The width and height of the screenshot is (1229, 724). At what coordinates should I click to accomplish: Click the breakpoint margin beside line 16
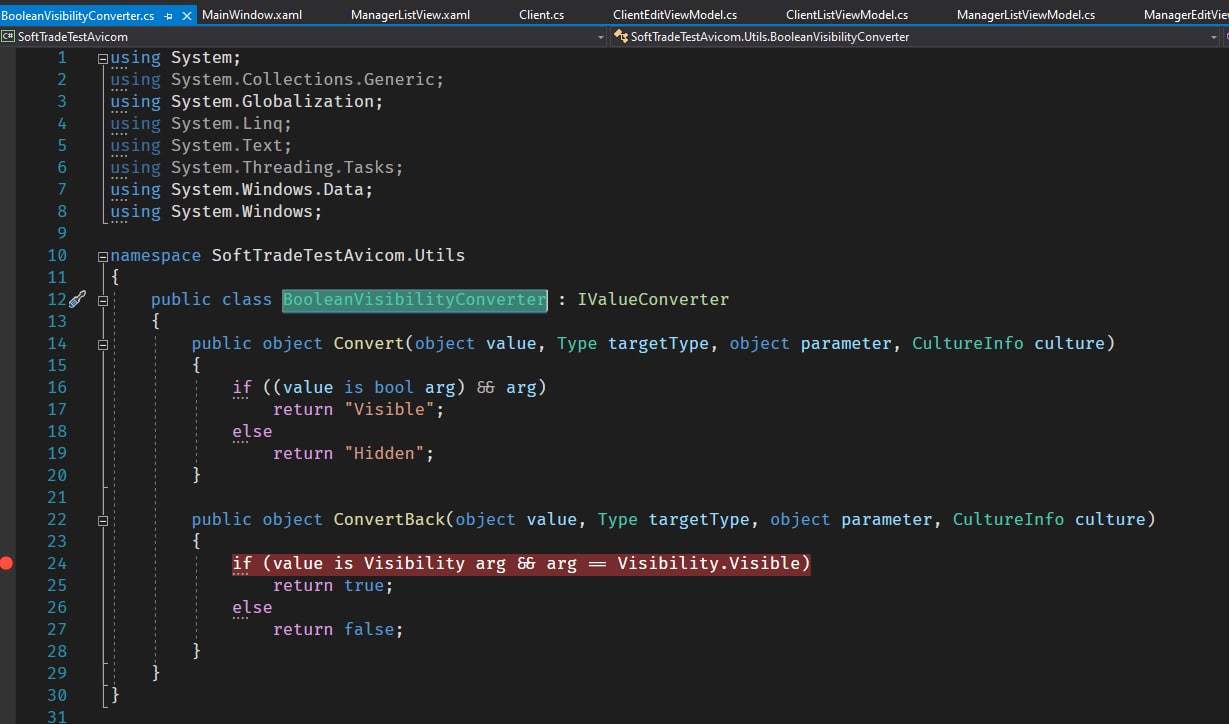pyautogui.click(x=7, y=388)
